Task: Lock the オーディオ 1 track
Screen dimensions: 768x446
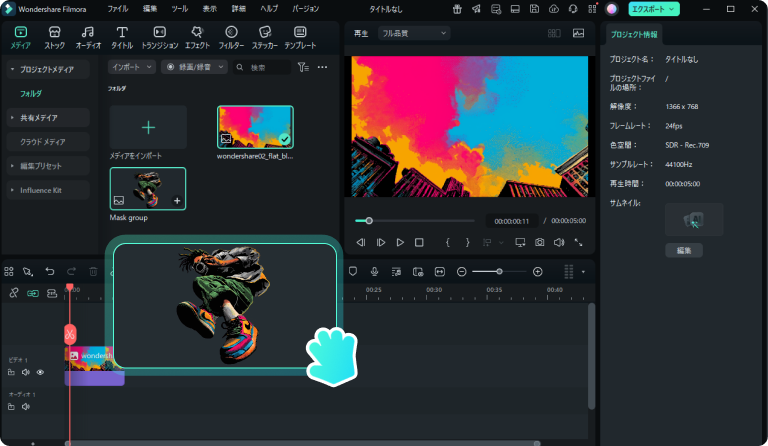Action: 11,407
